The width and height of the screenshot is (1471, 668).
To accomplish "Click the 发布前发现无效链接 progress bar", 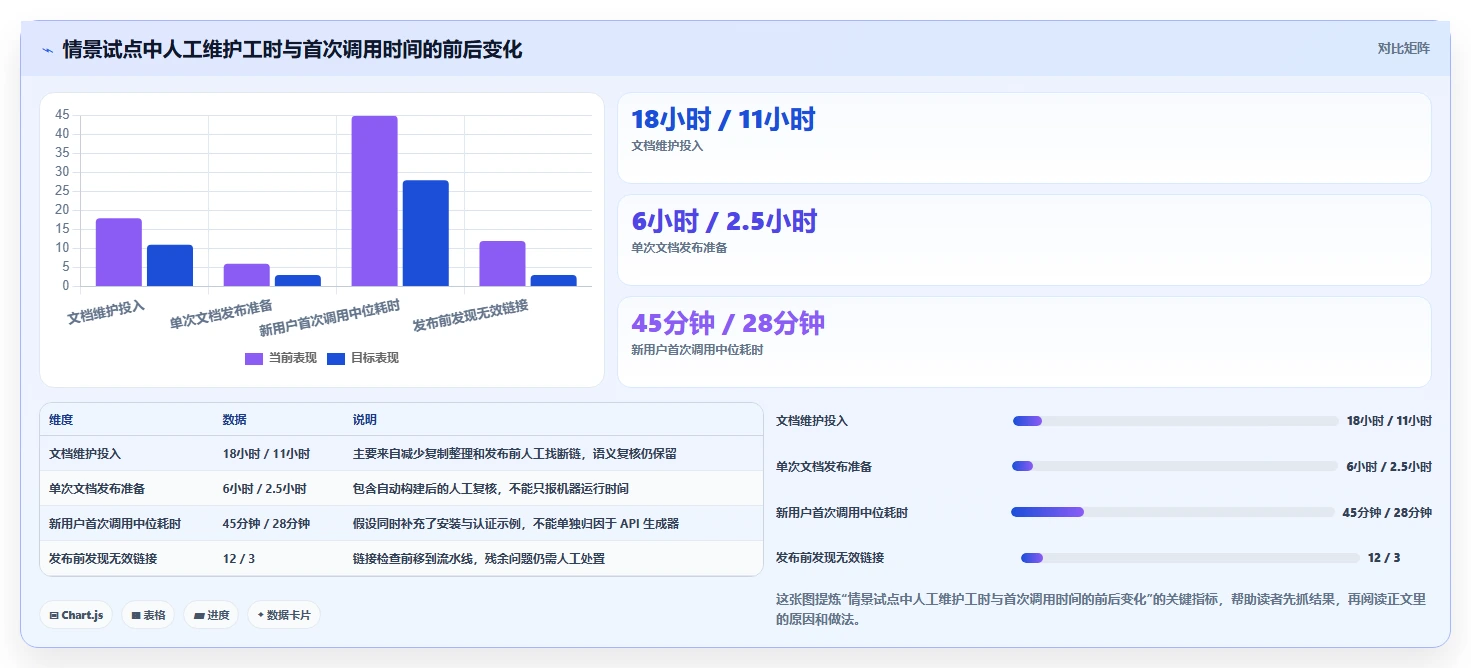I will tap(1190, 558).
